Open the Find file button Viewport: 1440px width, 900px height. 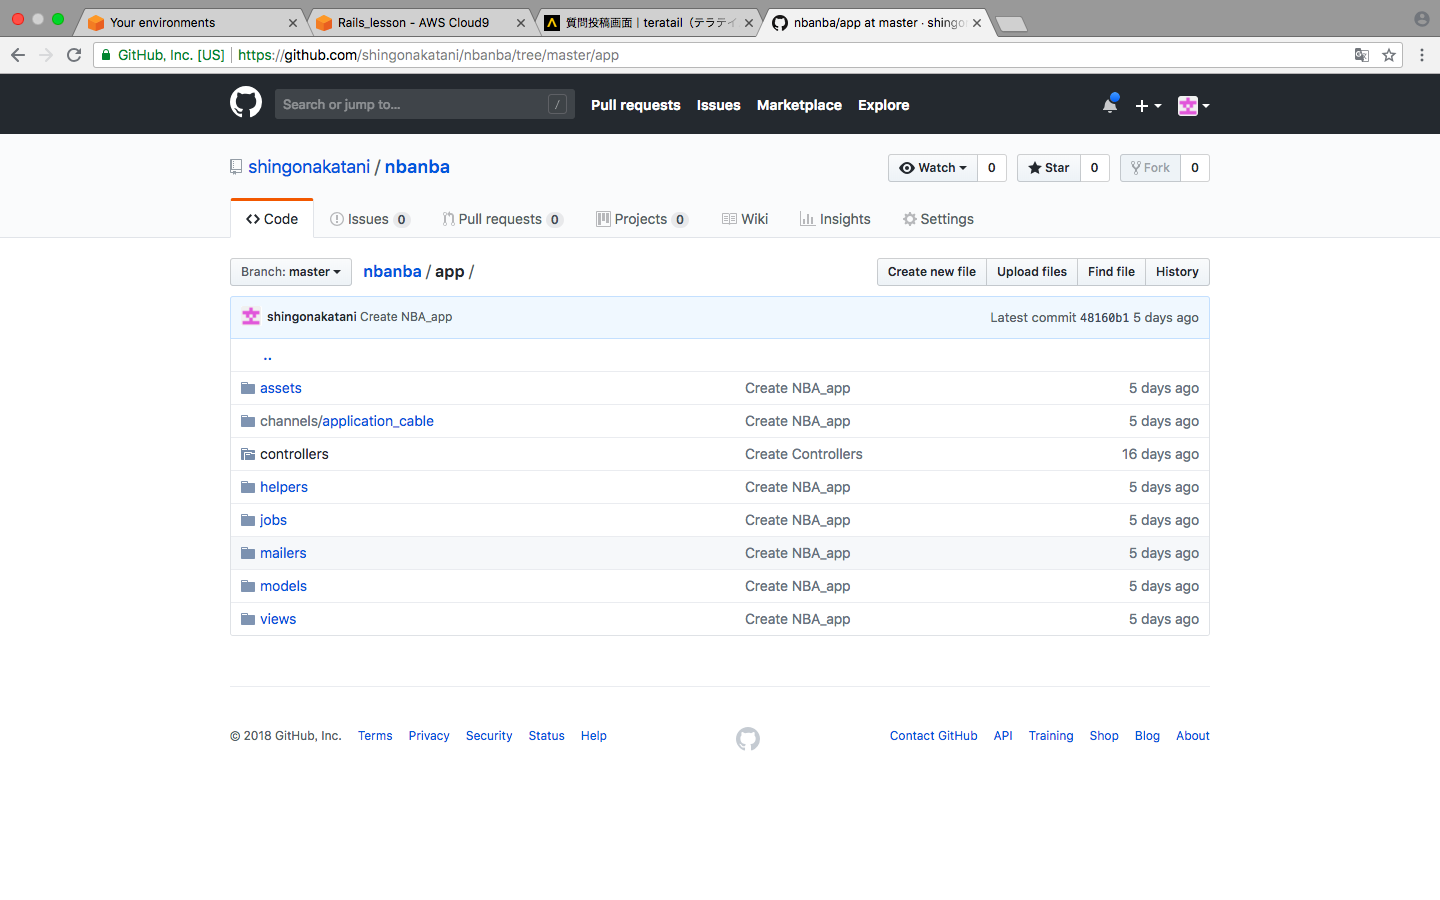(x=1111, y=272)
